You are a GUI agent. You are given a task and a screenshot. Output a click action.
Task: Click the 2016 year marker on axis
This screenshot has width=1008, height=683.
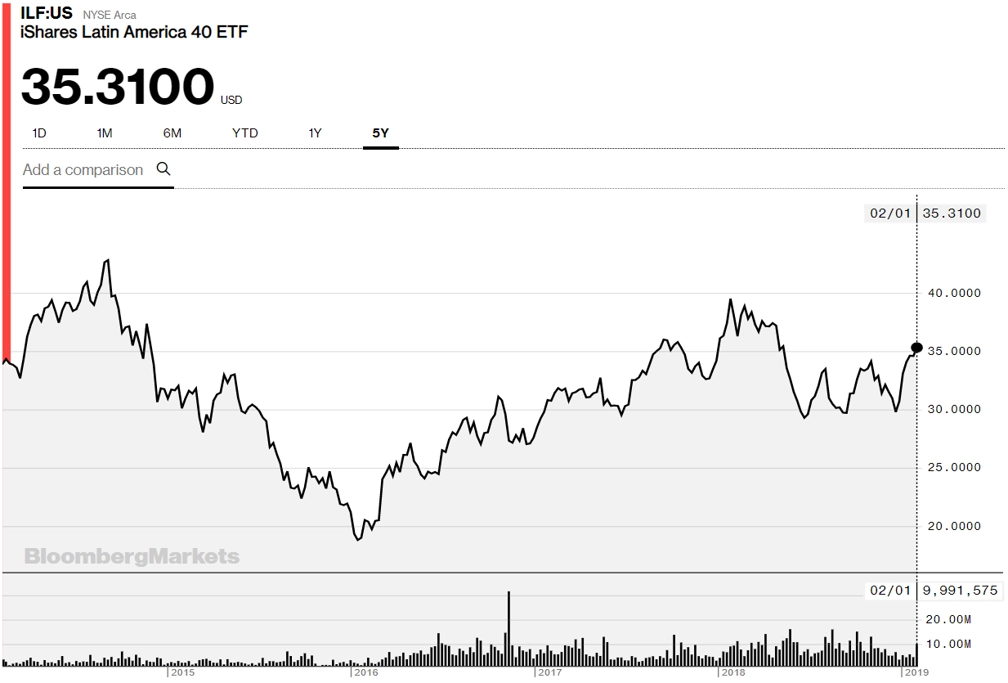click(365, 673)
